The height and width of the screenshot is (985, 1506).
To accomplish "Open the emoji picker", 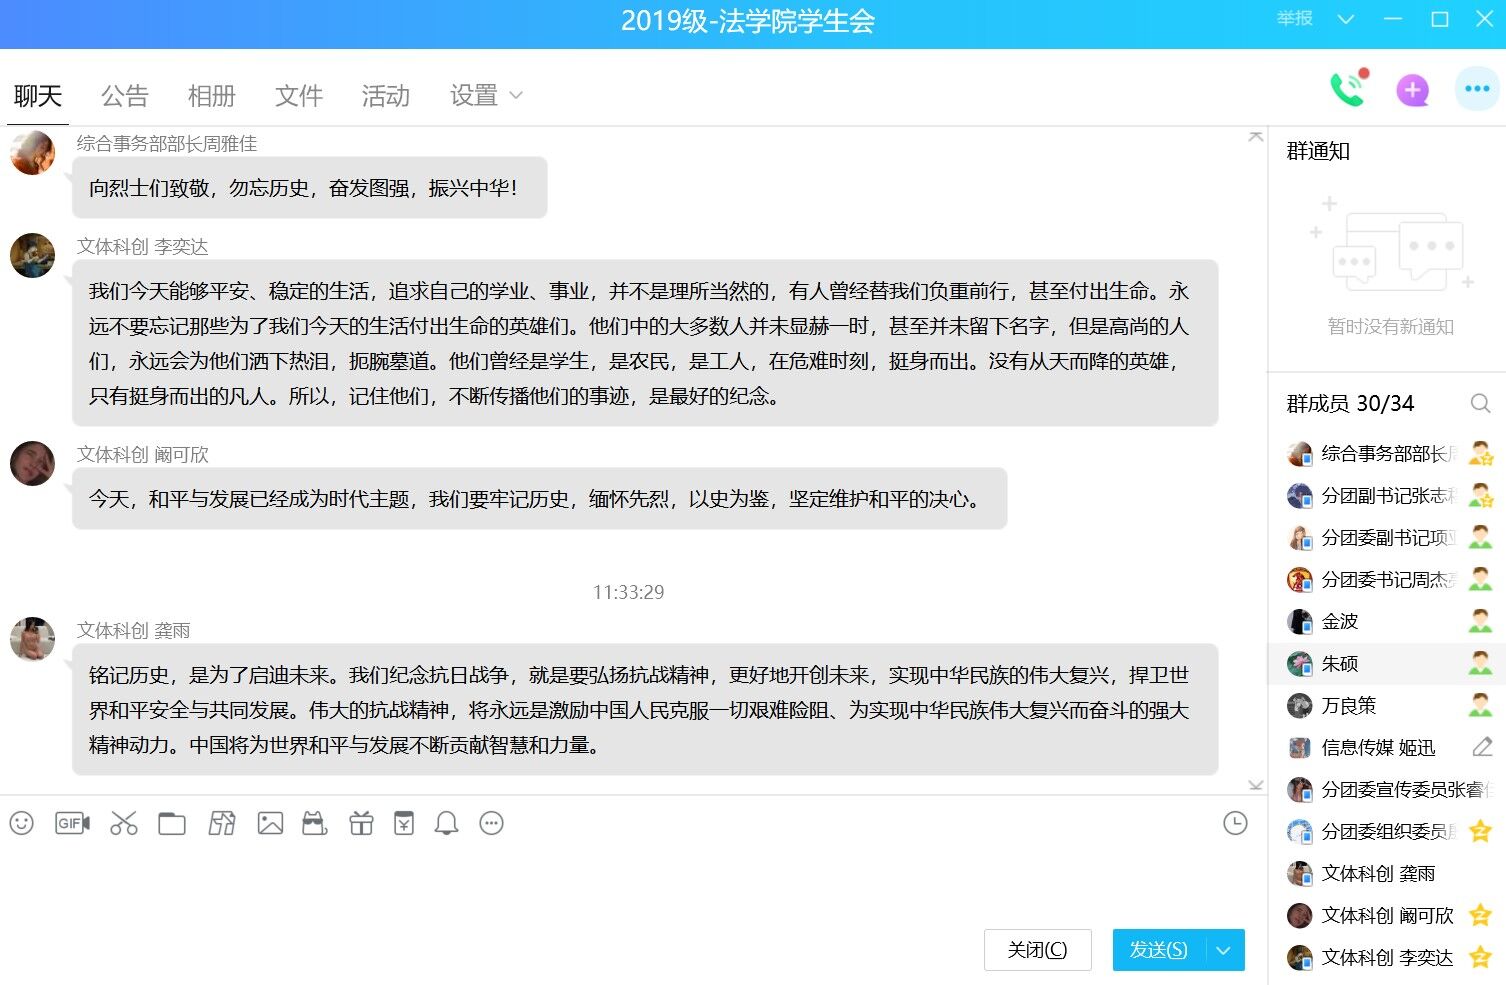I will [x=22, y=823].
